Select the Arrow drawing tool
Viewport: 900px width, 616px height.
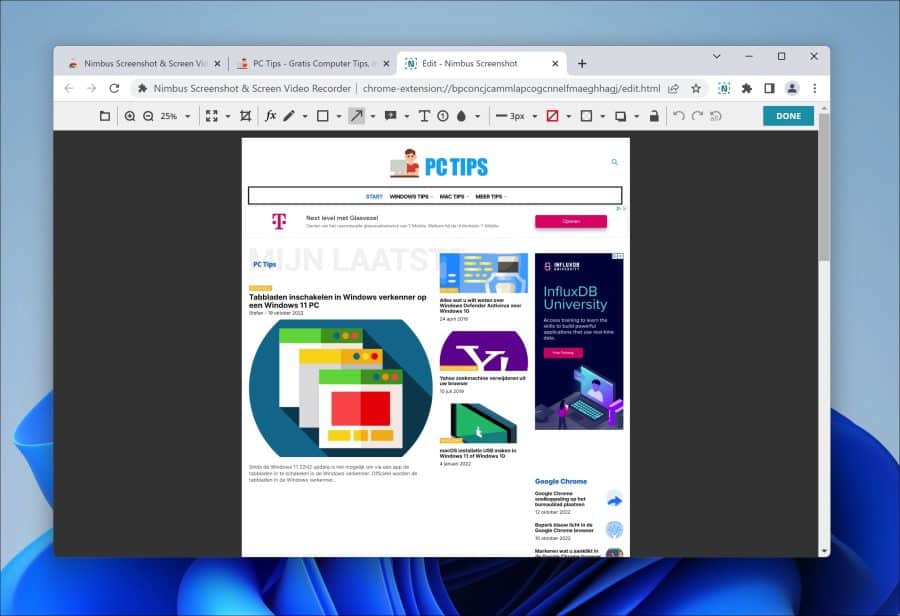[x=356, y=116]
